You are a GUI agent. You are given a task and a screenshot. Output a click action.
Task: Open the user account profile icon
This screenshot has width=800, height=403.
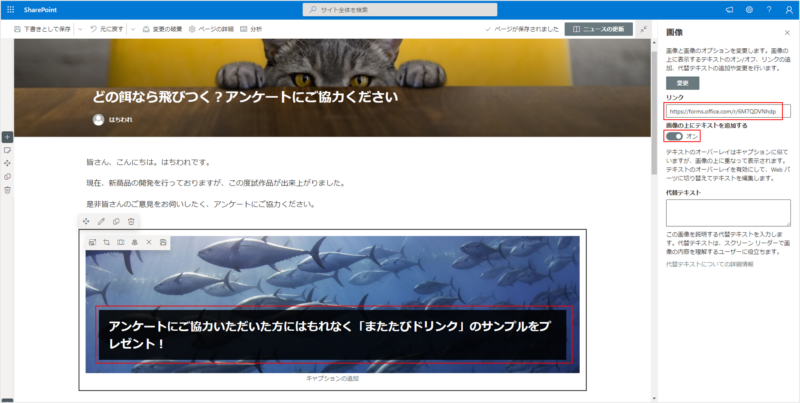click(x=788, y=9)
